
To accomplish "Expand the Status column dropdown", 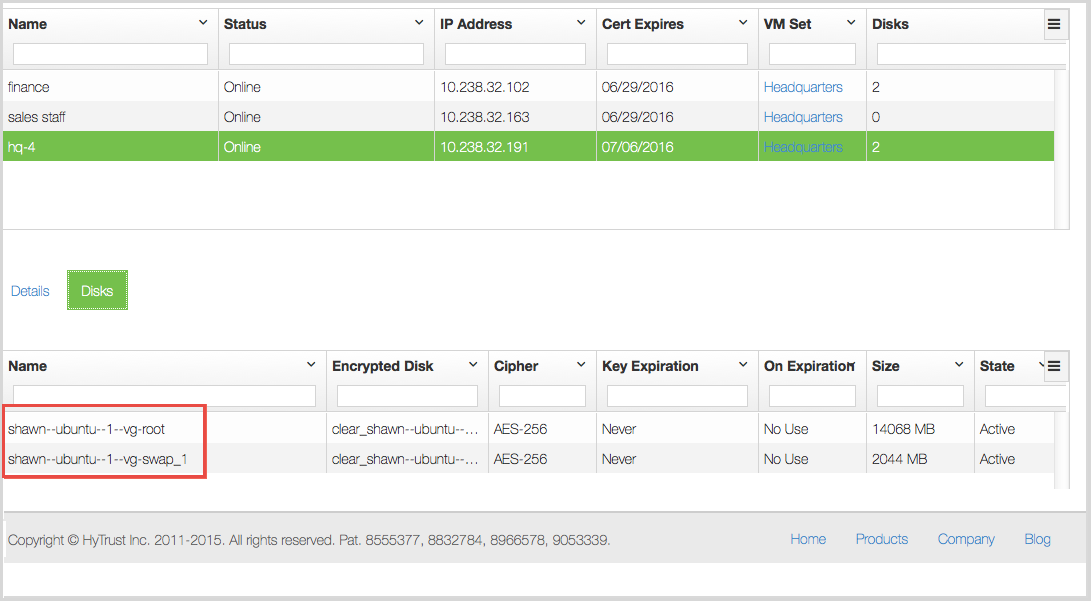I will pyautogui.click(x=421, y=22).
